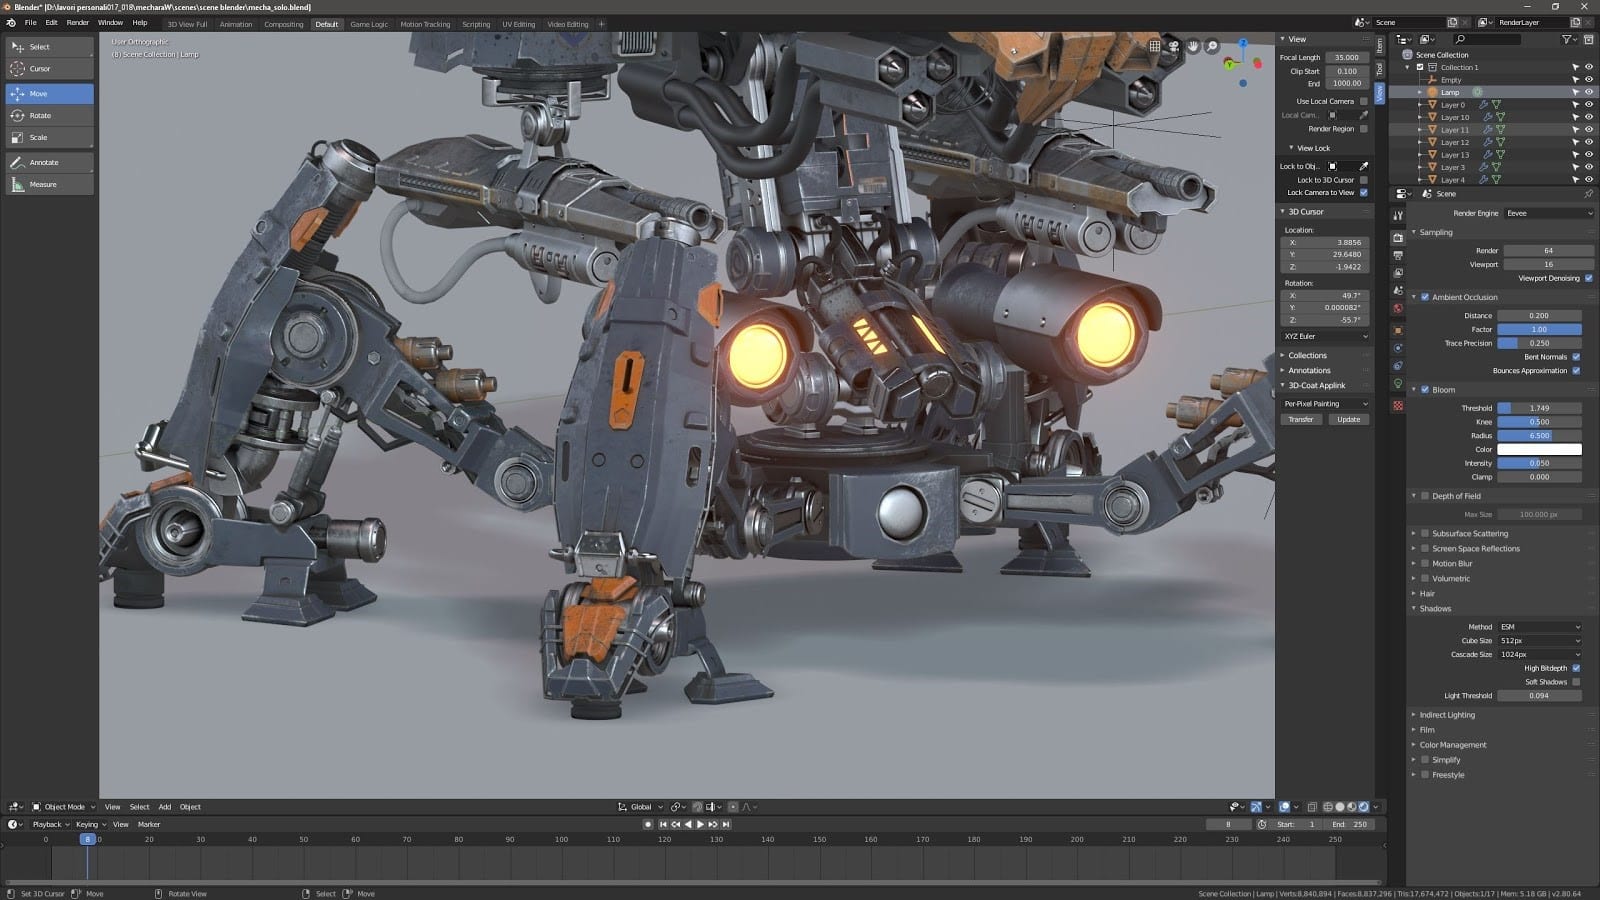
Task: Select the Annotate tool
Action: tap(50, 163)
